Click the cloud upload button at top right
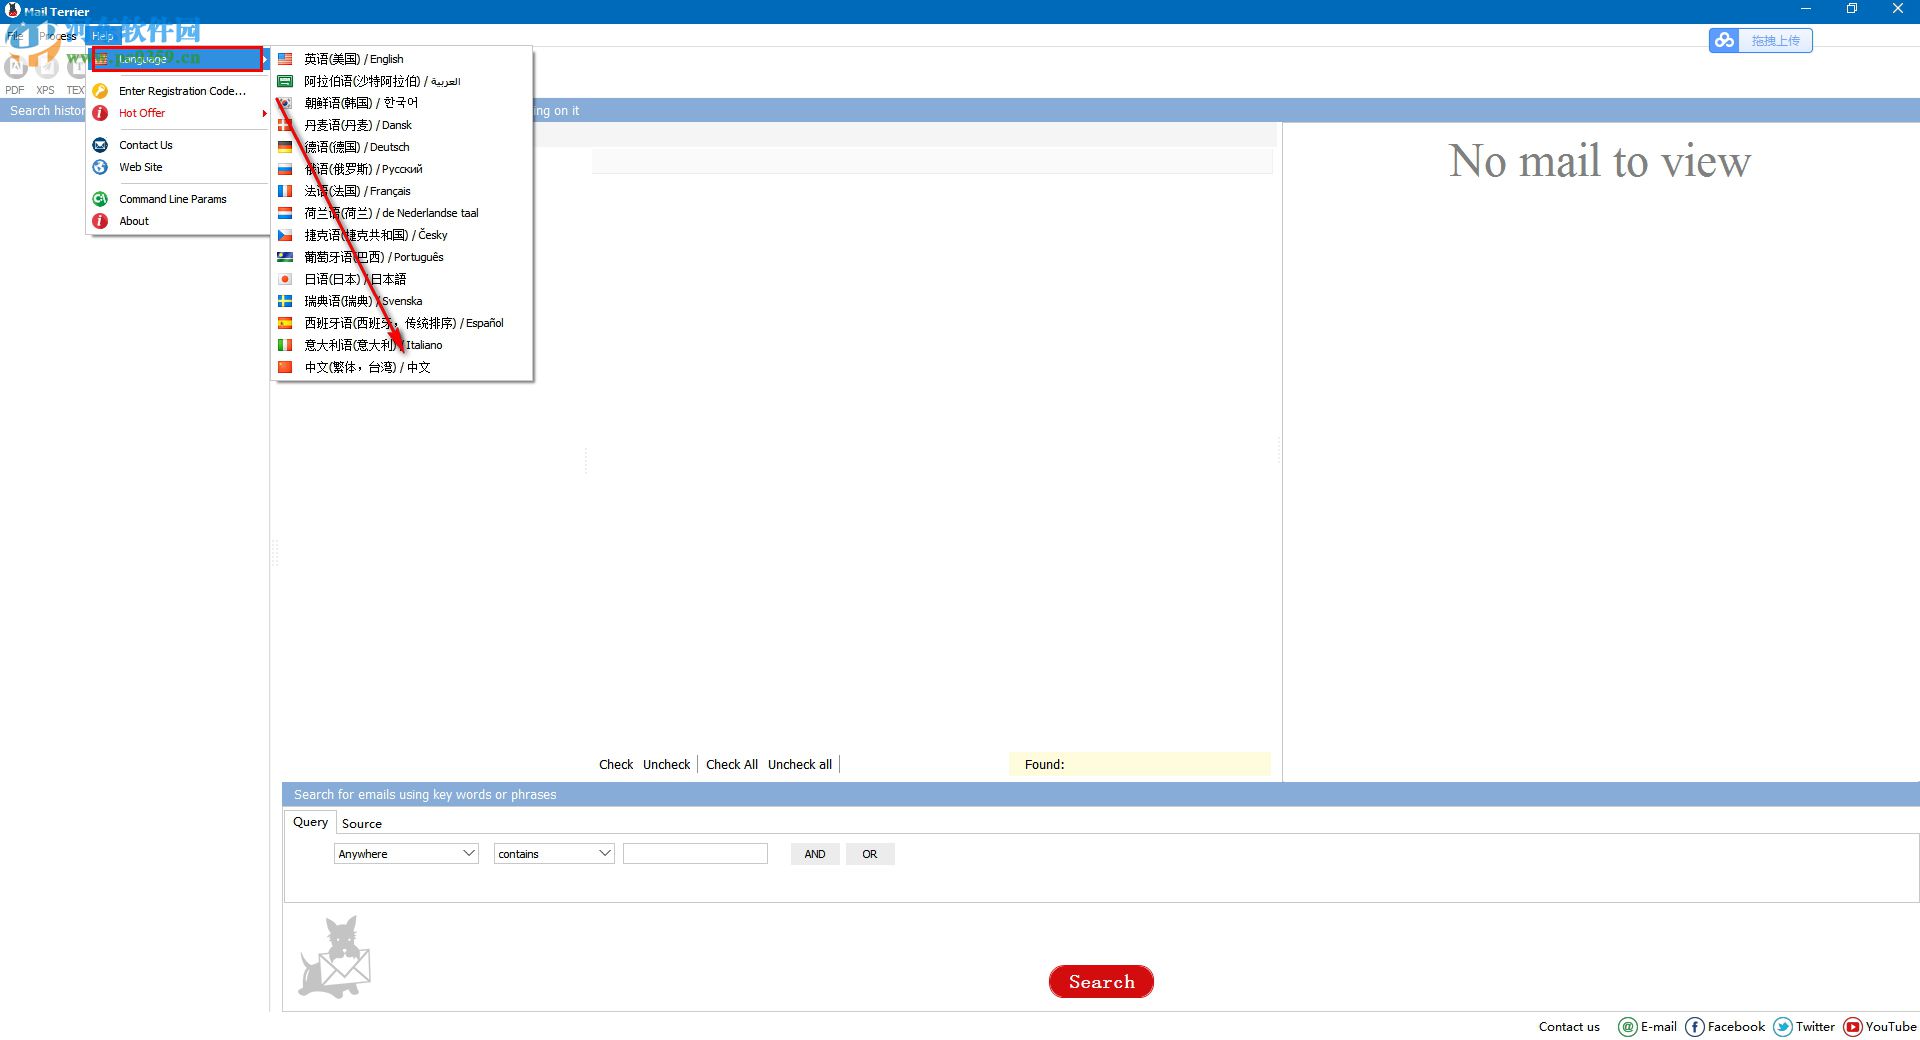1920x1040 pixels. click(1761, 40)
